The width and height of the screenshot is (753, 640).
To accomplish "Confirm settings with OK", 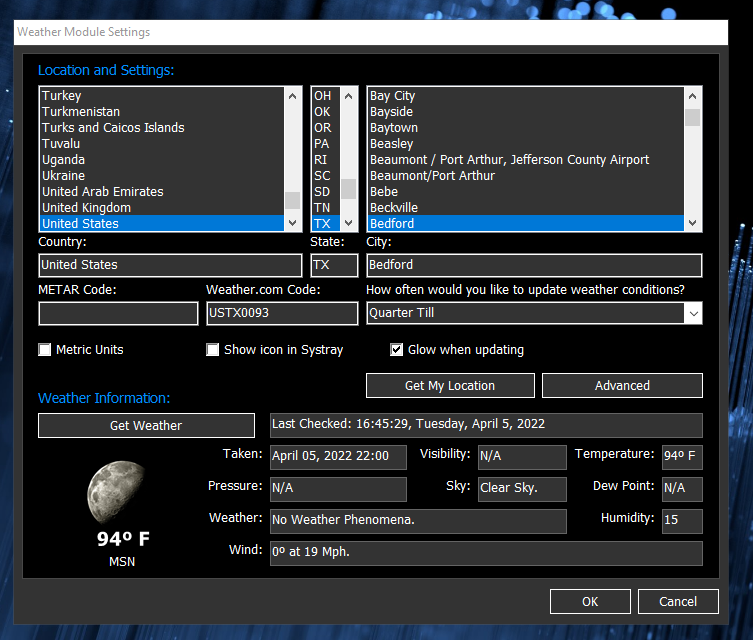I will click(590, 601).
